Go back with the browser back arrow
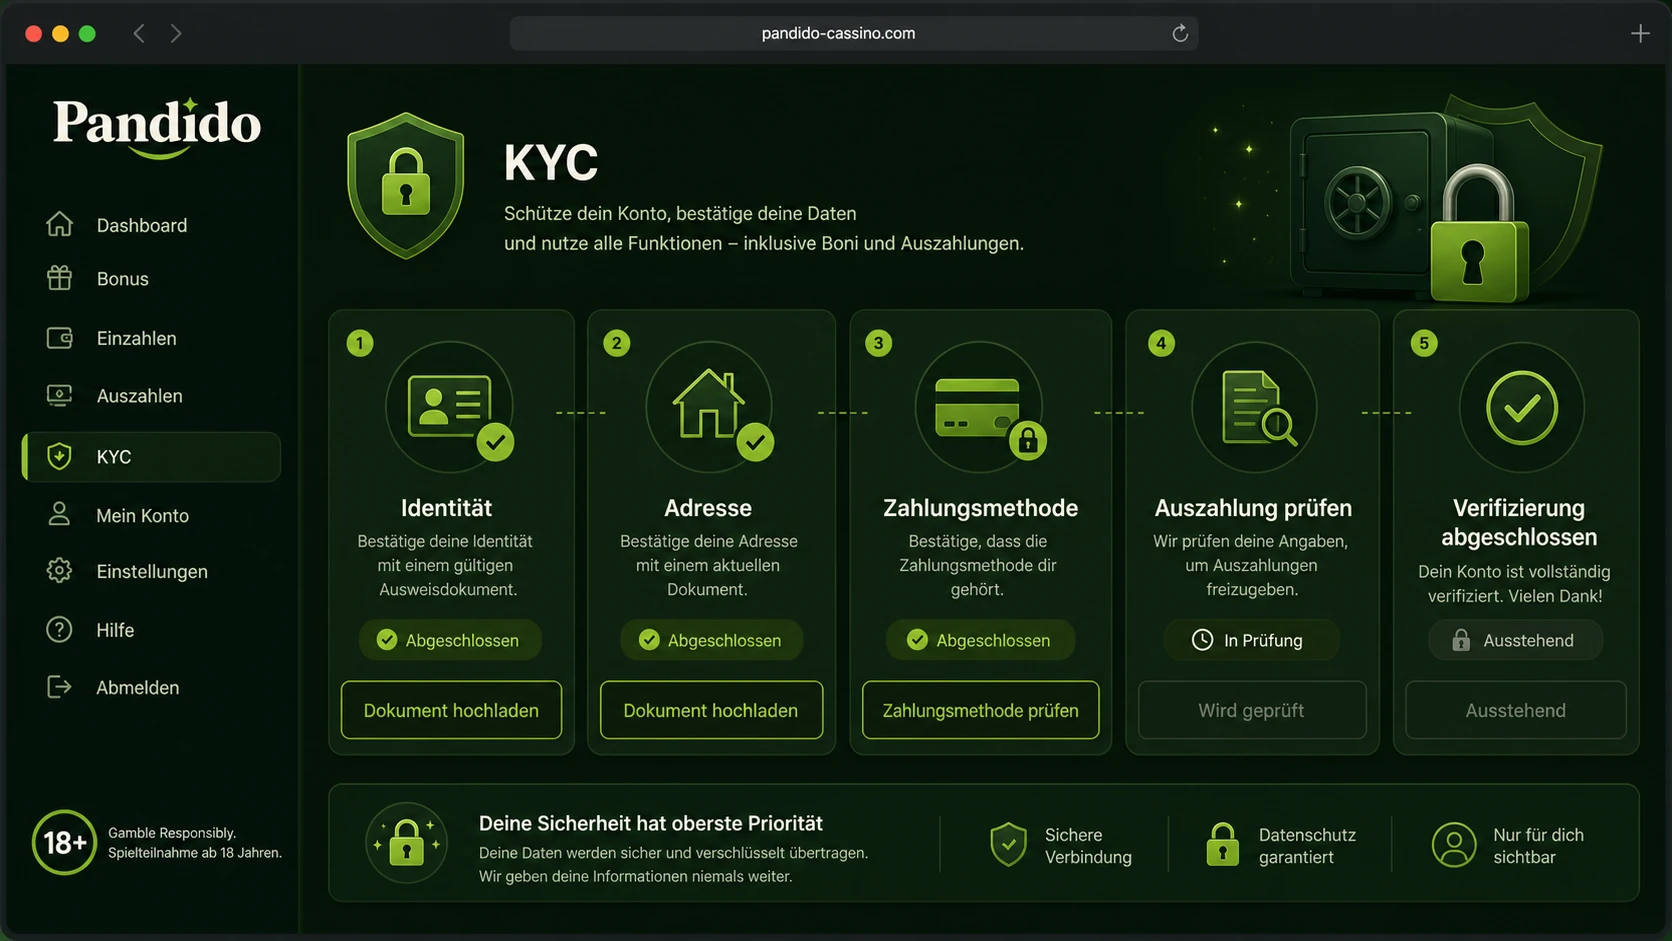1672x941 pixels. (139, 33)
